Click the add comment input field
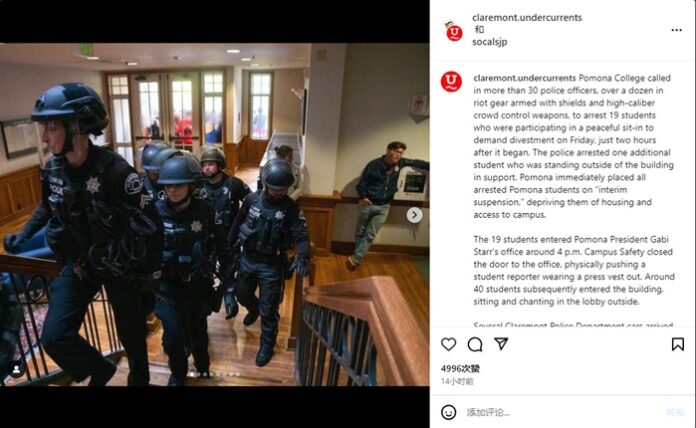 click(x=564, y=412)
